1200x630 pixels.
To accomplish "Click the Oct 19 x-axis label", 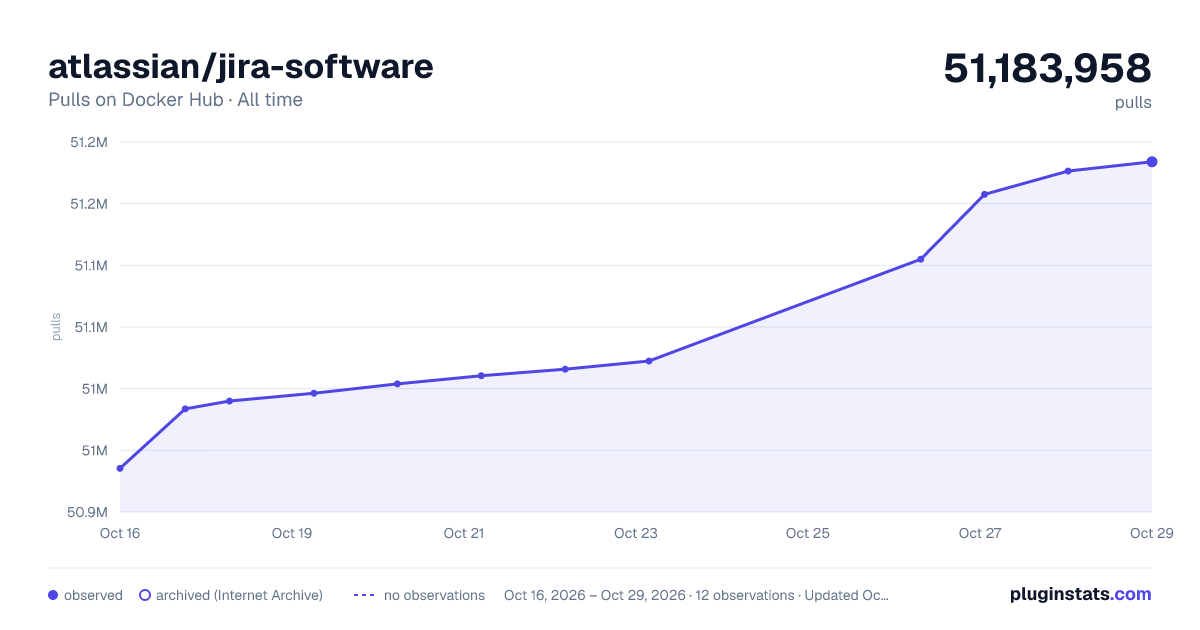I will click(x=292, y=533).
